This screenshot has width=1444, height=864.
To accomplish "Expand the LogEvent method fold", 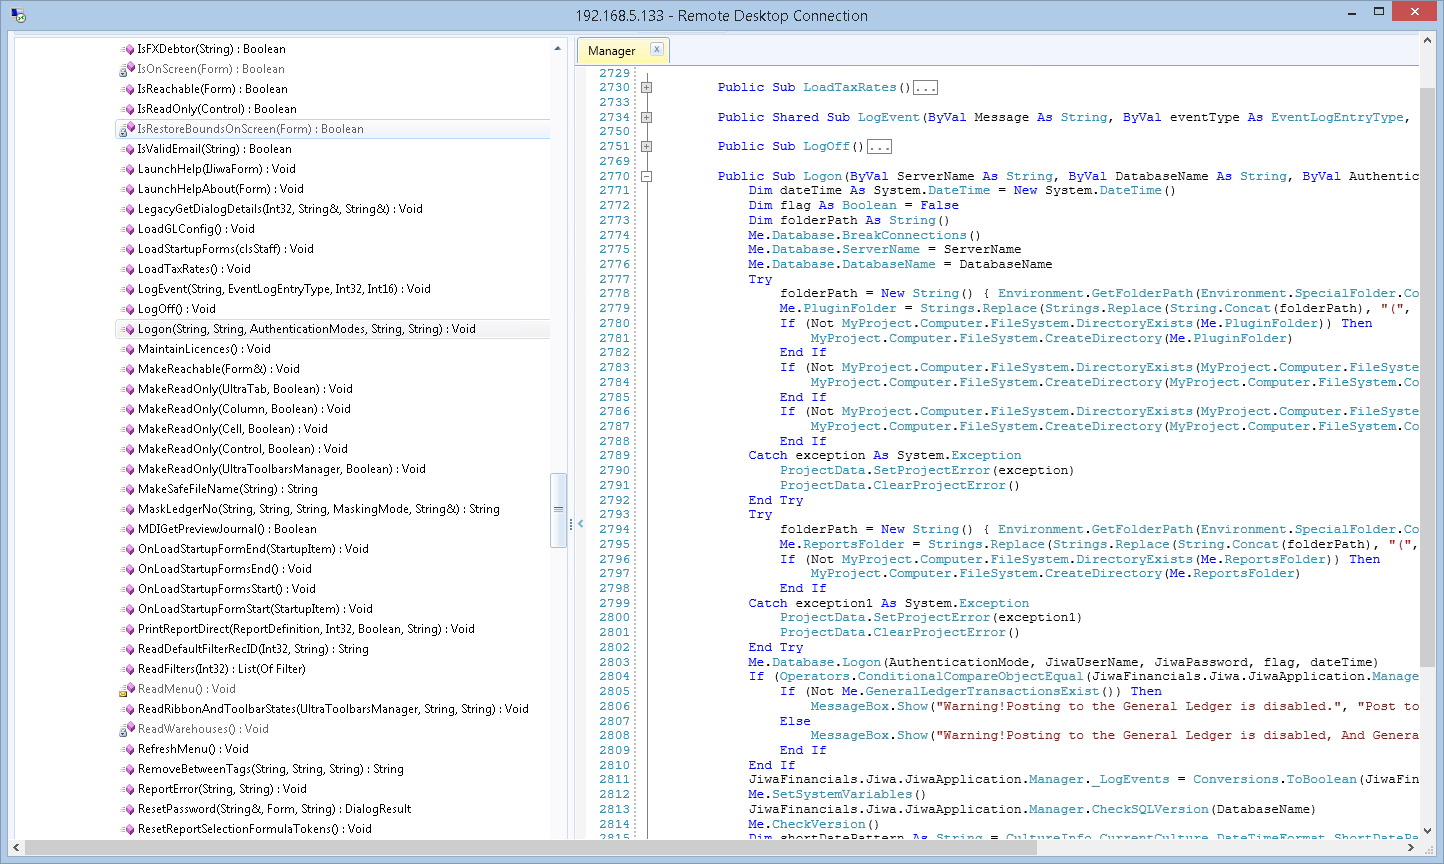I will point(646,117).
